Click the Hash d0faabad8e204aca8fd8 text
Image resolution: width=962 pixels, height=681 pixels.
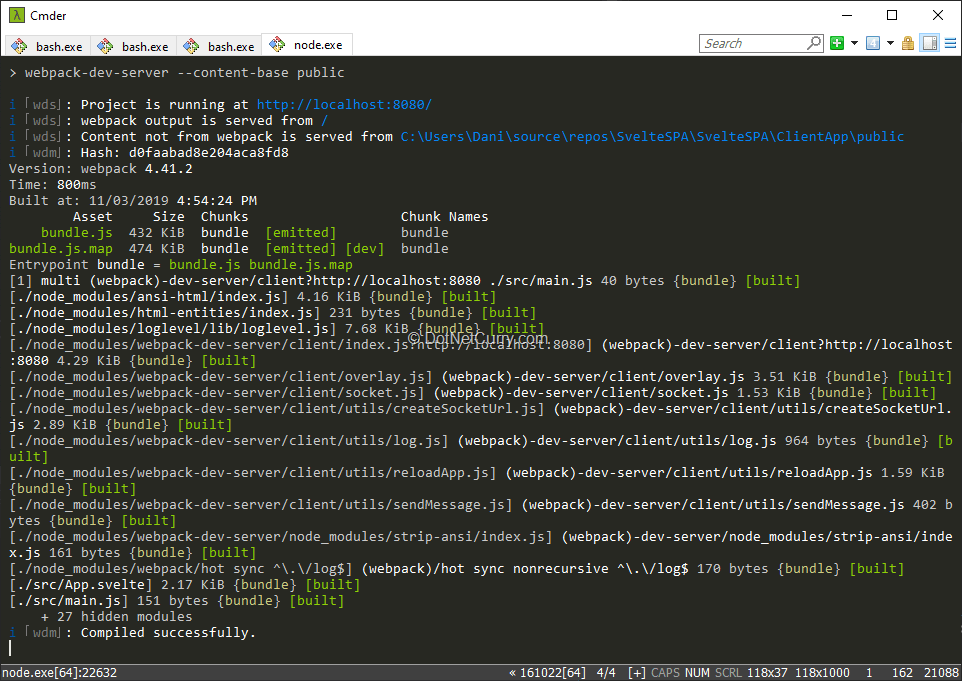pos(185,152)
